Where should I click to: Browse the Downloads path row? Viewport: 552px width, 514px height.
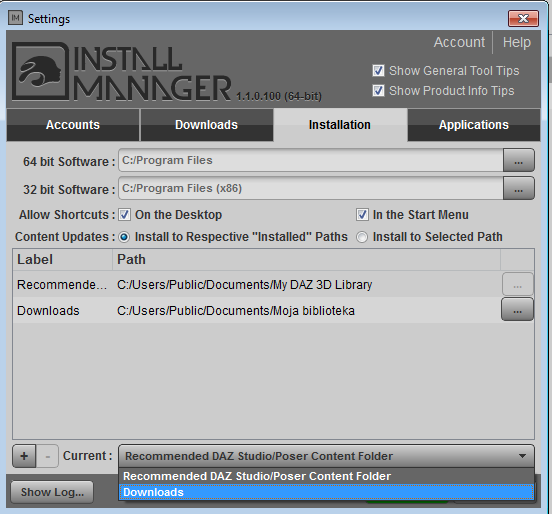(x=517, y=310)
